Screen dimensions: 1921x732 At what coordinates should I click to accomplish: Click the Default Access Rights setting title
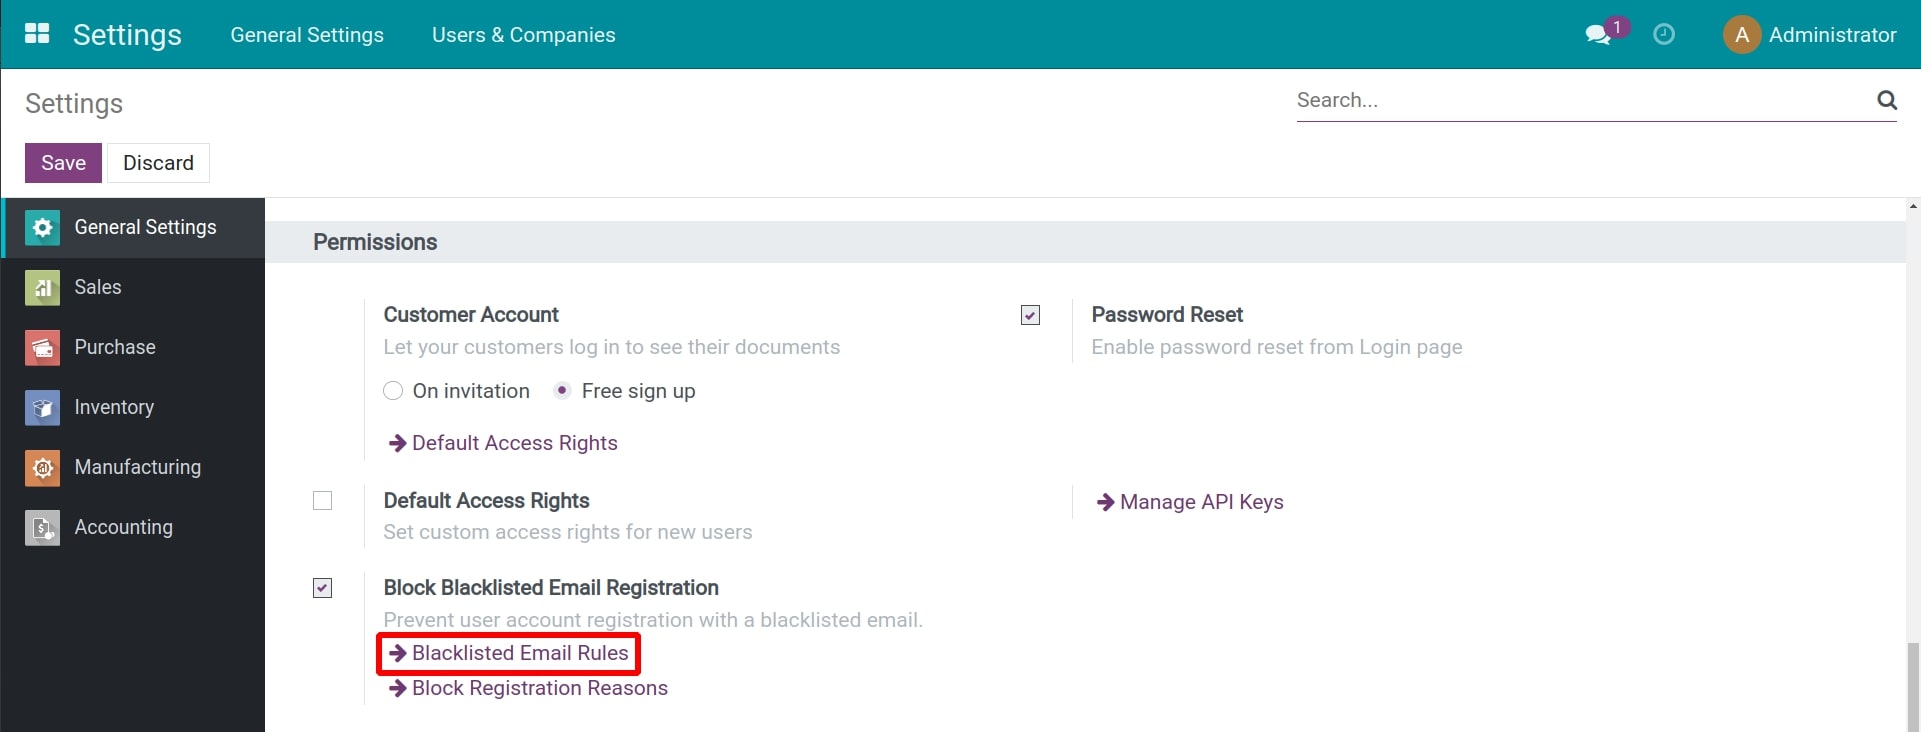pos(486,500)
